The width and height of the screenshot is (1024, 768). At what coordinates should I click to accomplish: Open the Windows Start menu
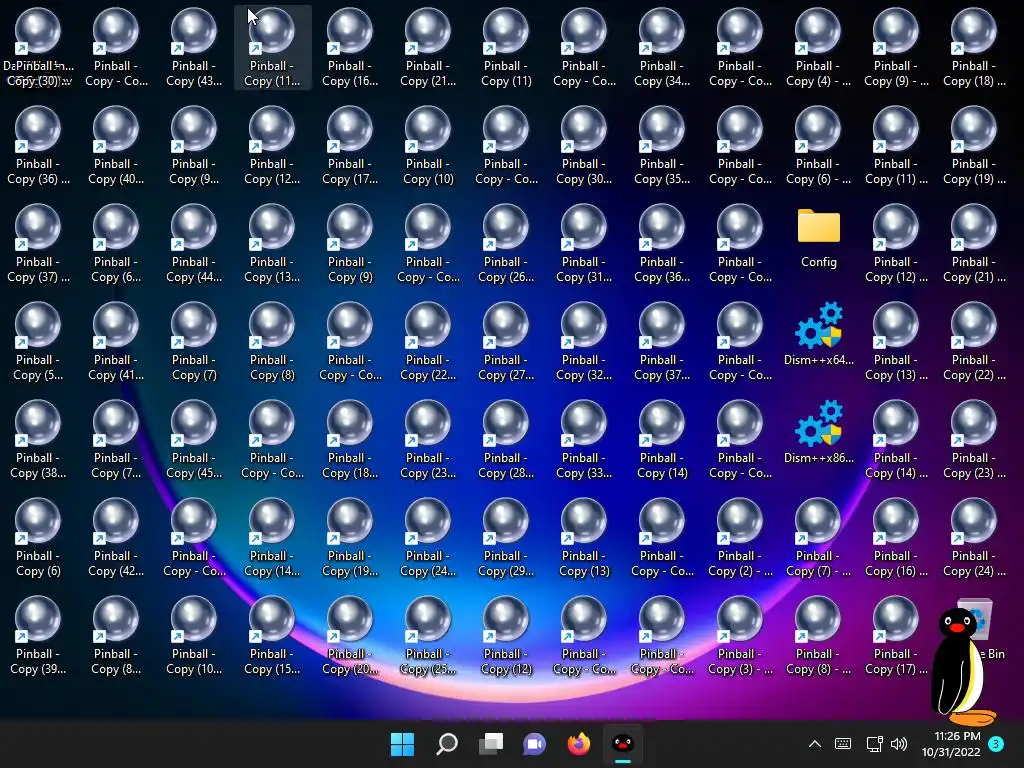coord(402,744)
